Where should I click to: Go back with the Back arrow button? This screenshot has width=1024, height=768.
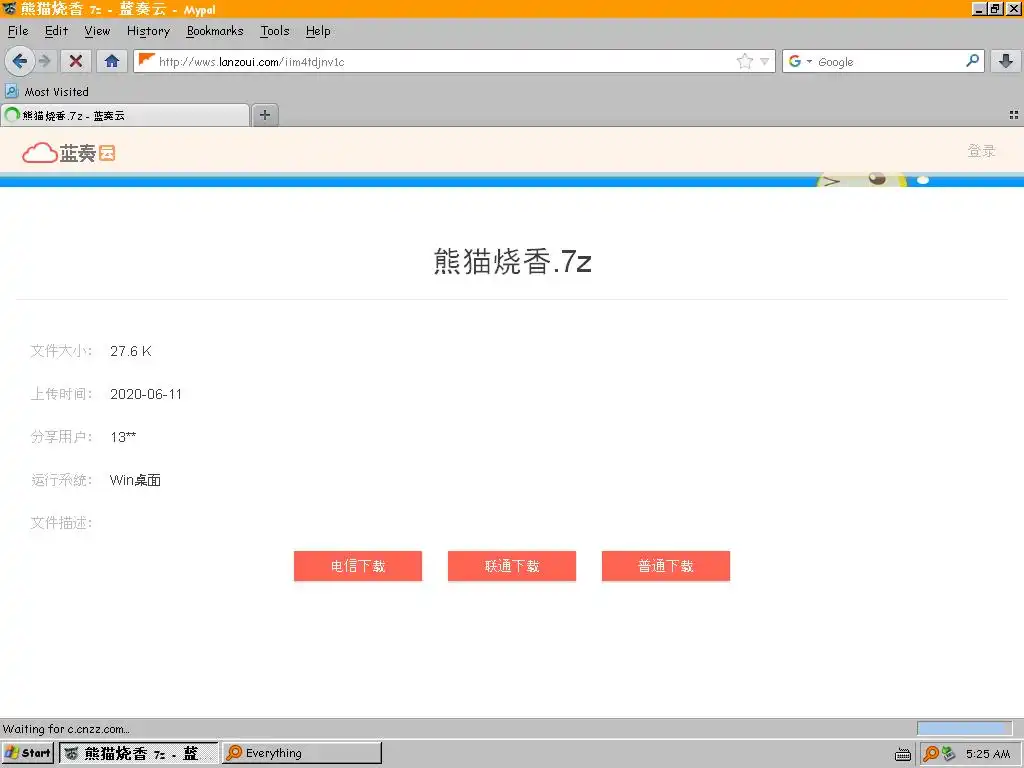20,61
